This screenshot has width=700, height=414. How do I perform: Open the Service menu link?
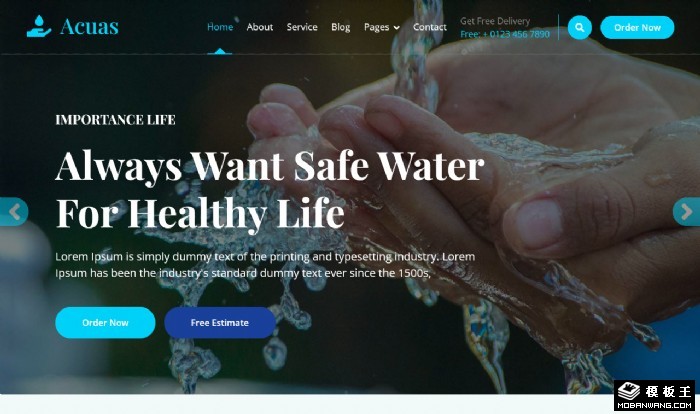(x=302, y=27)
